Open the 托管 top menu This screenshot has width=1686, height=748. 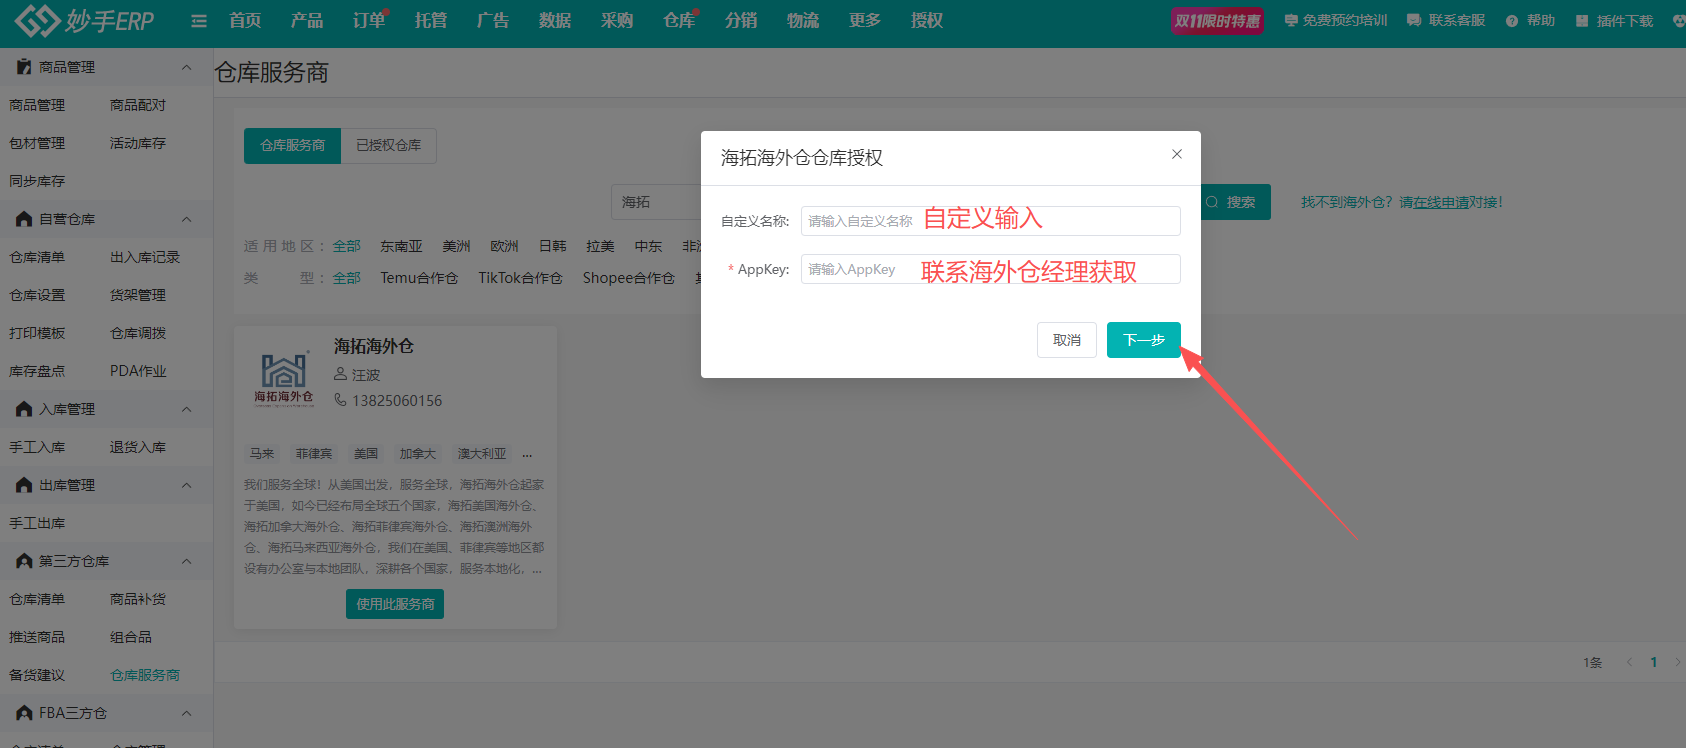[x=431, y=20]
